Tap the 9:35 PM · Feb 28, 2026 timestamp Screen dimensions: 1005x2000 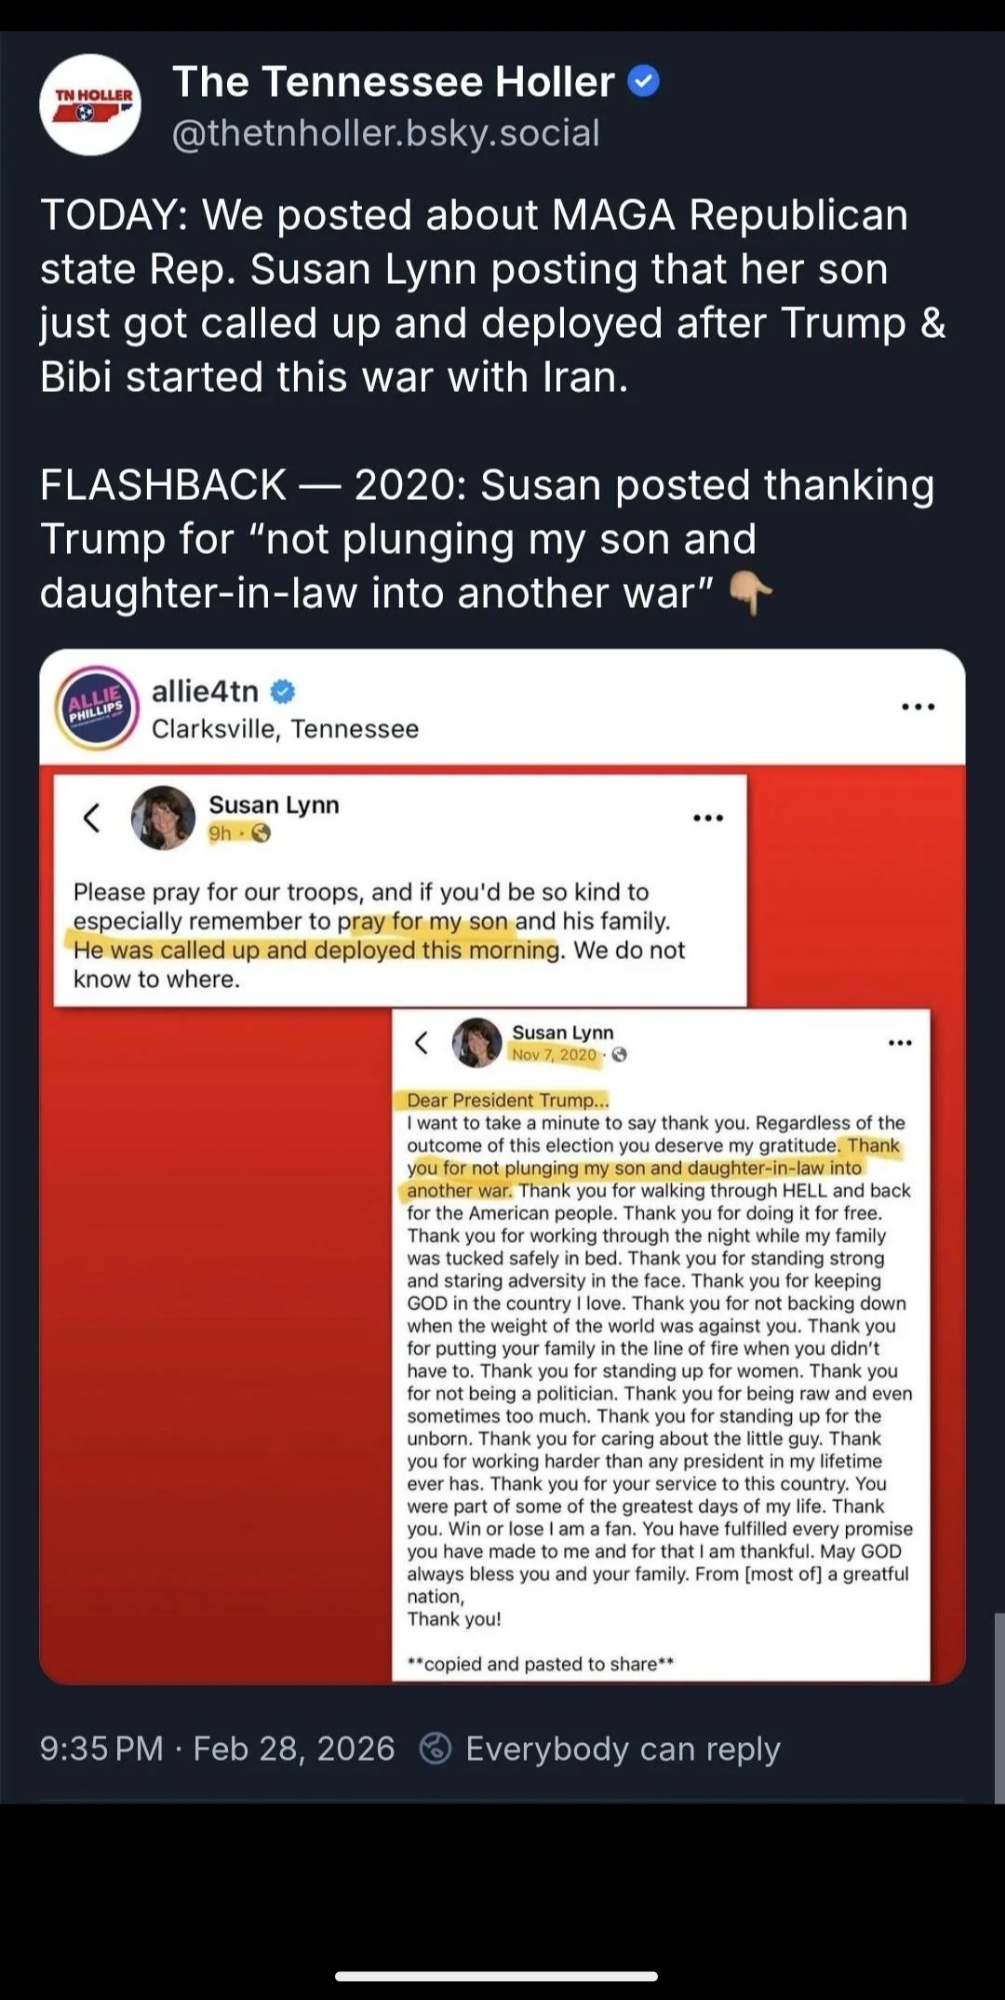(217, 1748)
